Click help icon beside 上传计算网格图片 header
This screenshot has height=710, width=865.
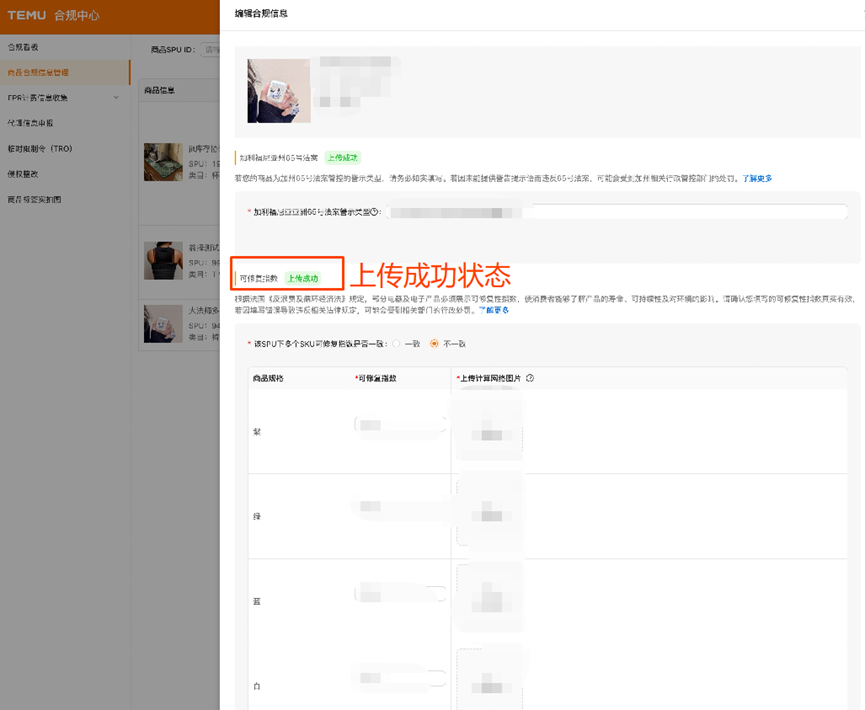[530, 379]
